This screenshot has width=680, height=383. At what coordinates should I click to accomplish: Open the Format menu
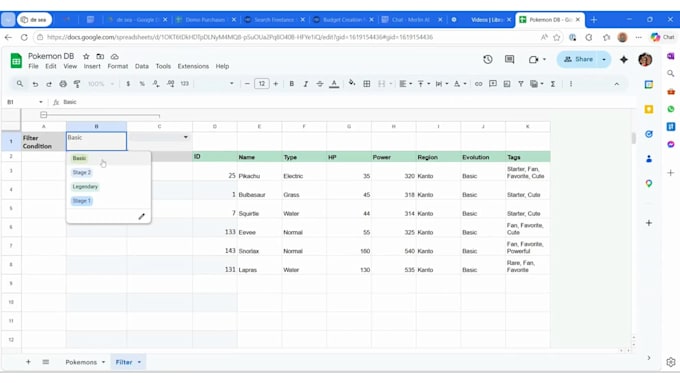coord(118,66)
